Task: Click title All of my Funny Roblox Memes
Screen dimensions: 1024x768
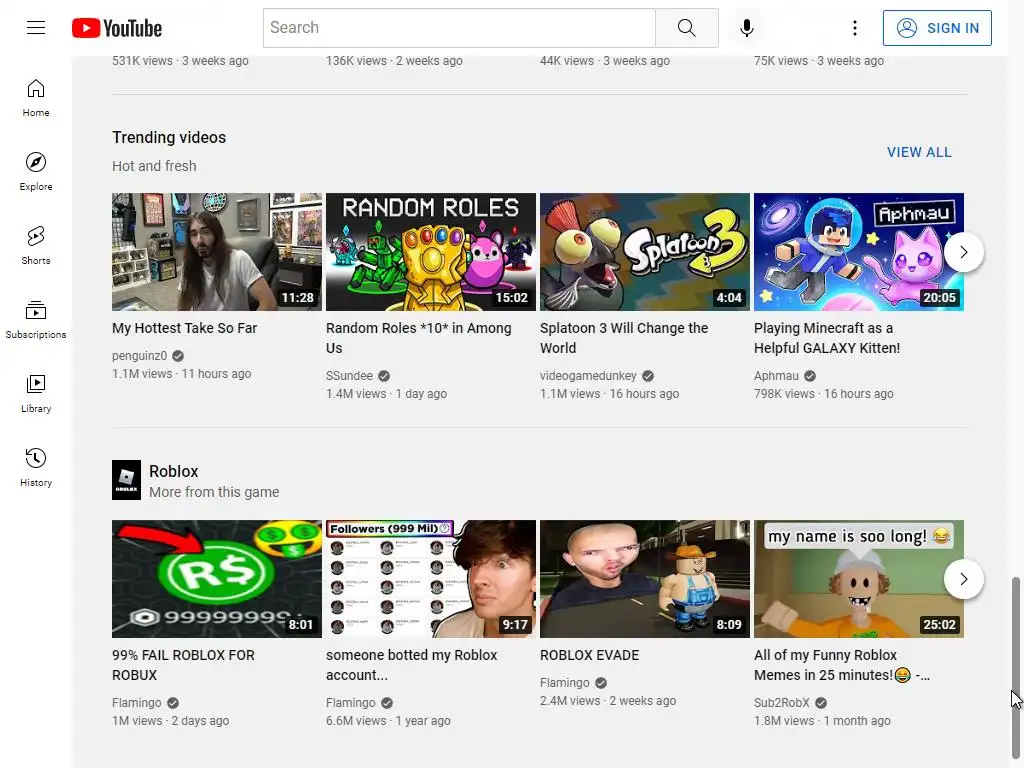Action: coord(842,665)
